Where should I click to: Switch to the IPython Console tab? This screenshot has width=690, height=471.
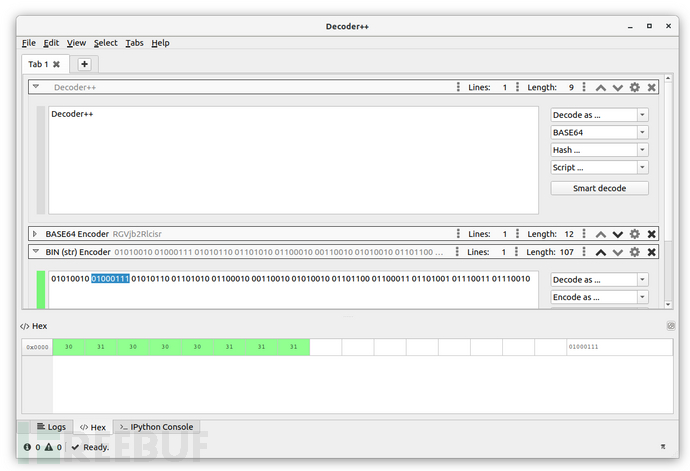coord(157,427)
